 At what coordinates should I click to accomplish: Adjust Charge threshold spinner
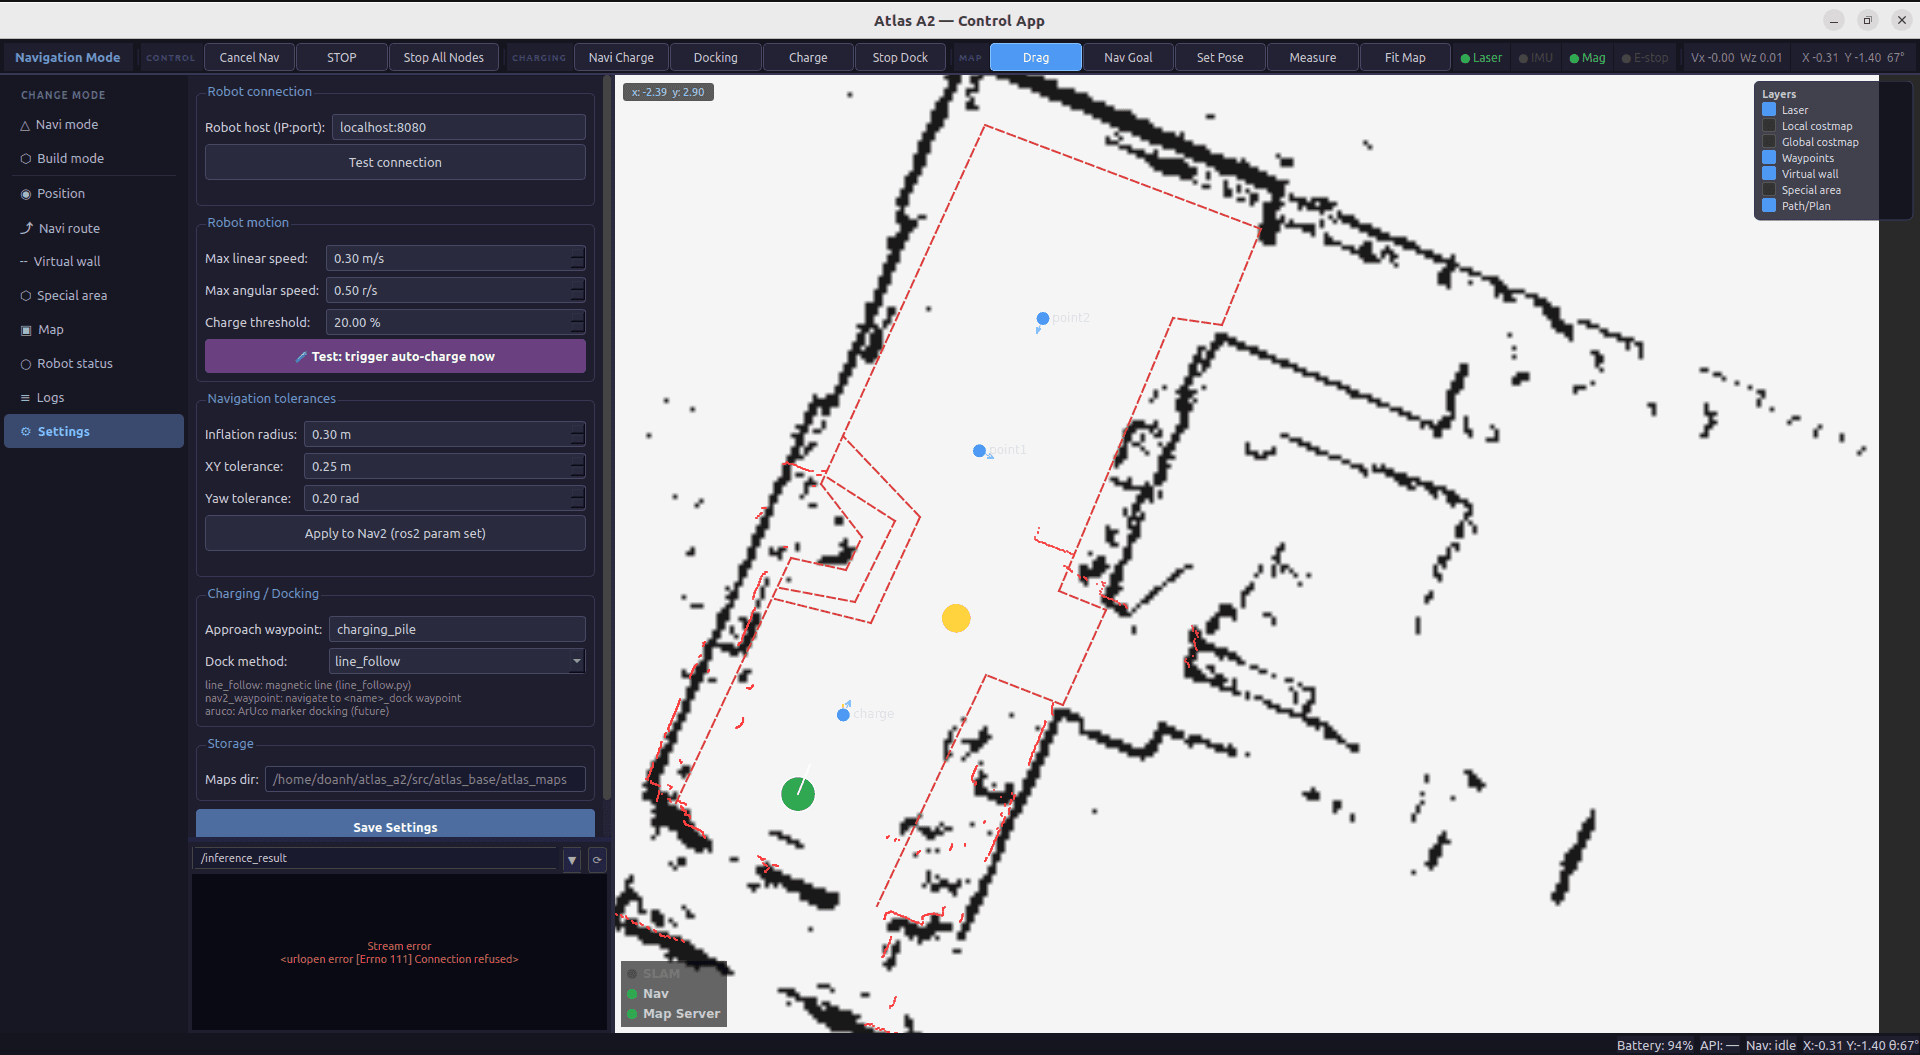pyautogui.click(x=577, y=323)
